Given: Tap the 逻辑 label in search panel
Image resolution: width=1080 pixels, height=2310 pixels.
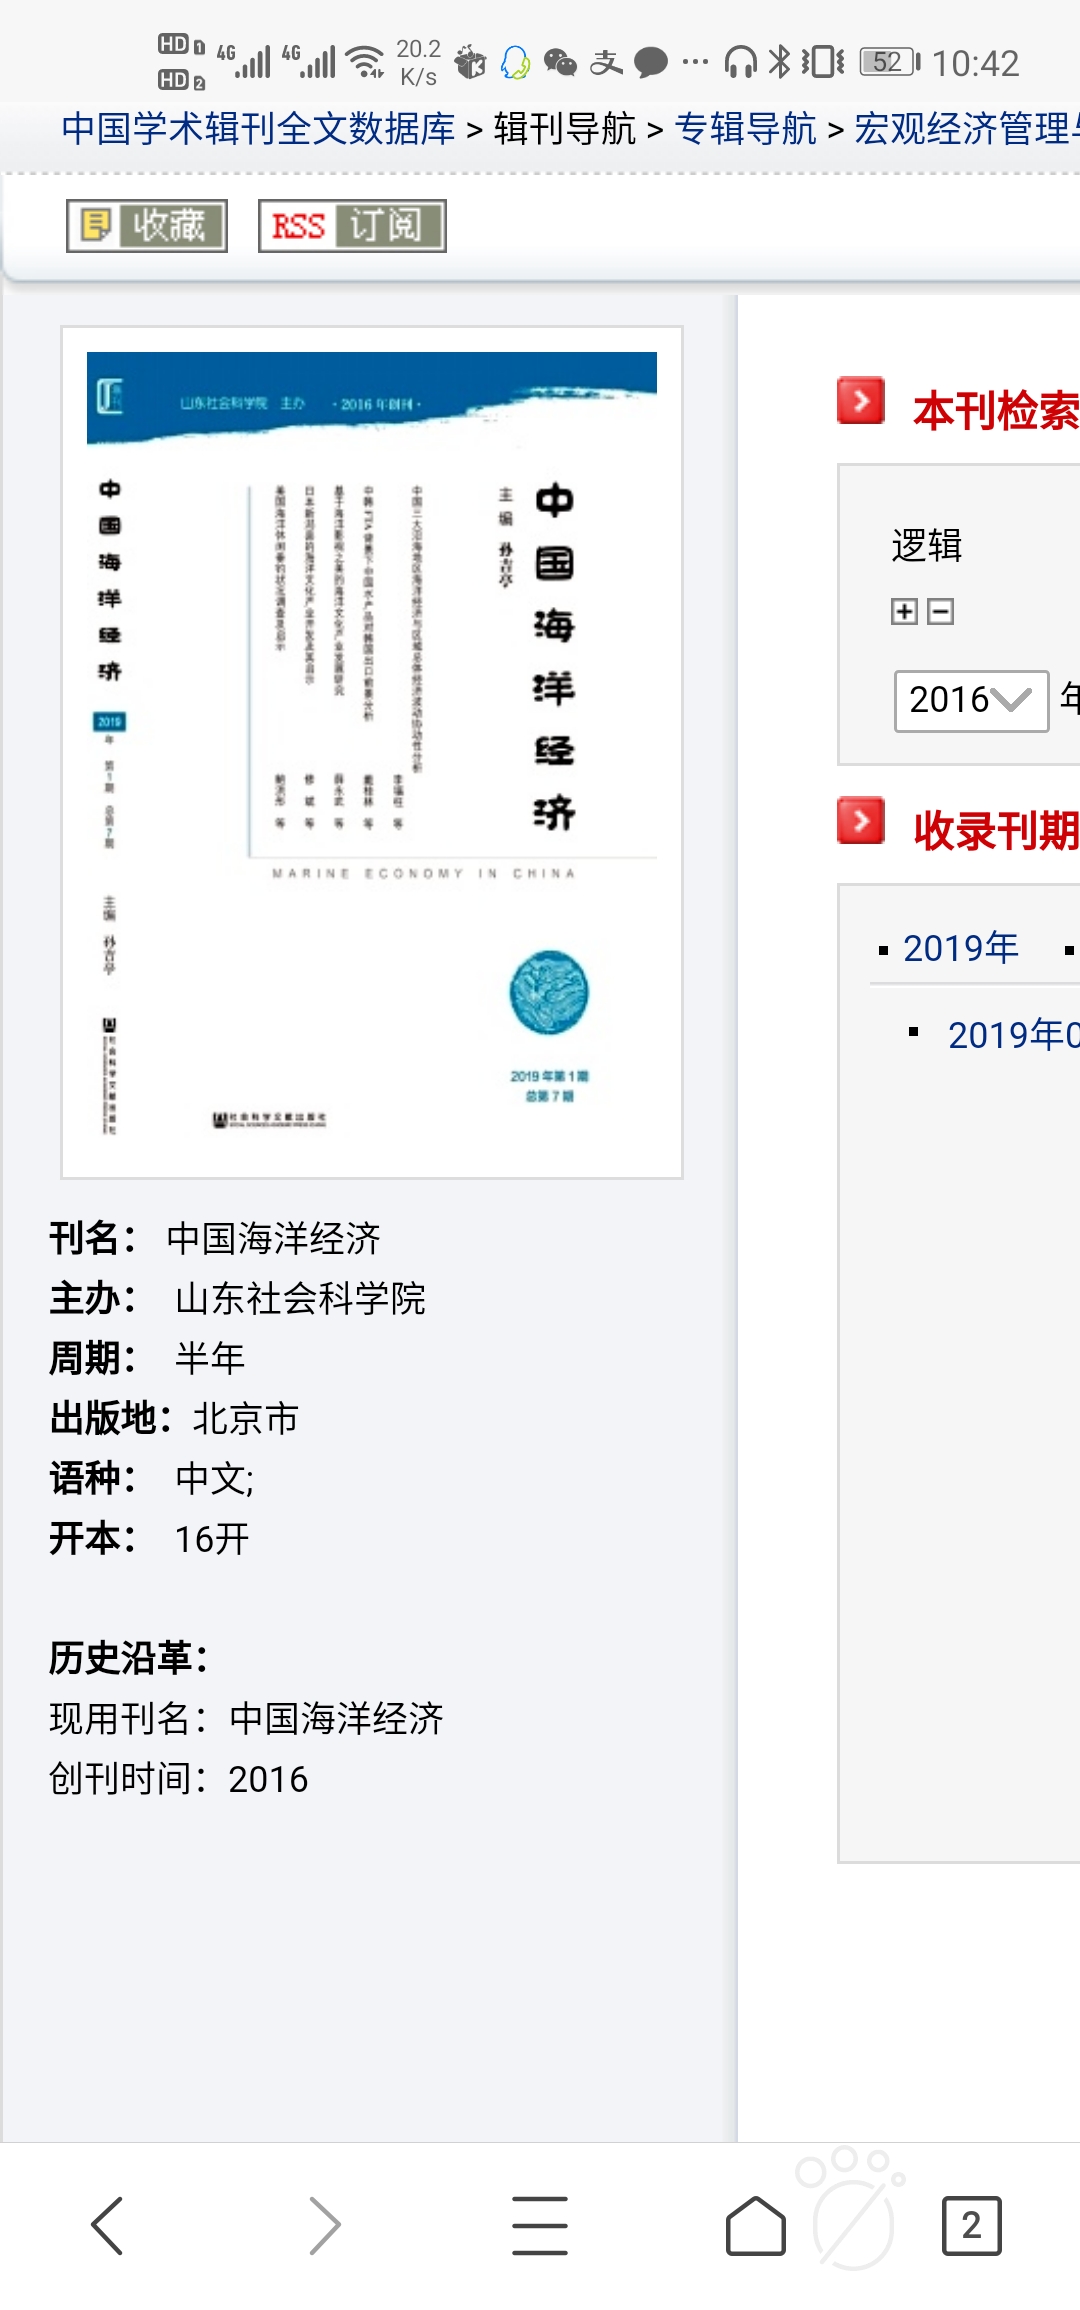Looking at the screenshot, I should click(927, 545).
